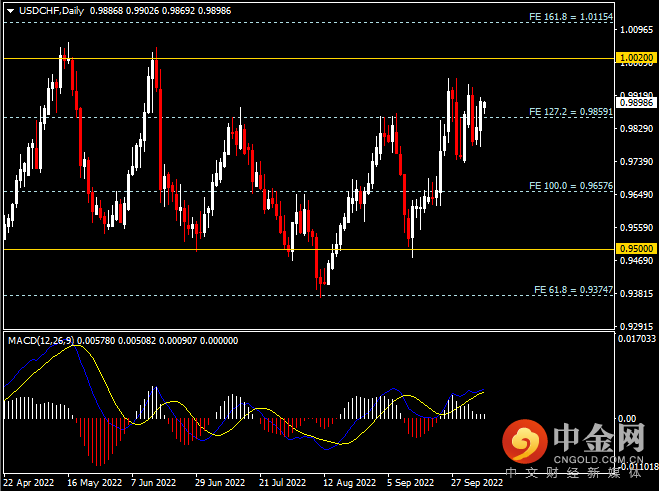Click the 29 Jun 2022 date label

pyautogui.click(x=220, y=483)
